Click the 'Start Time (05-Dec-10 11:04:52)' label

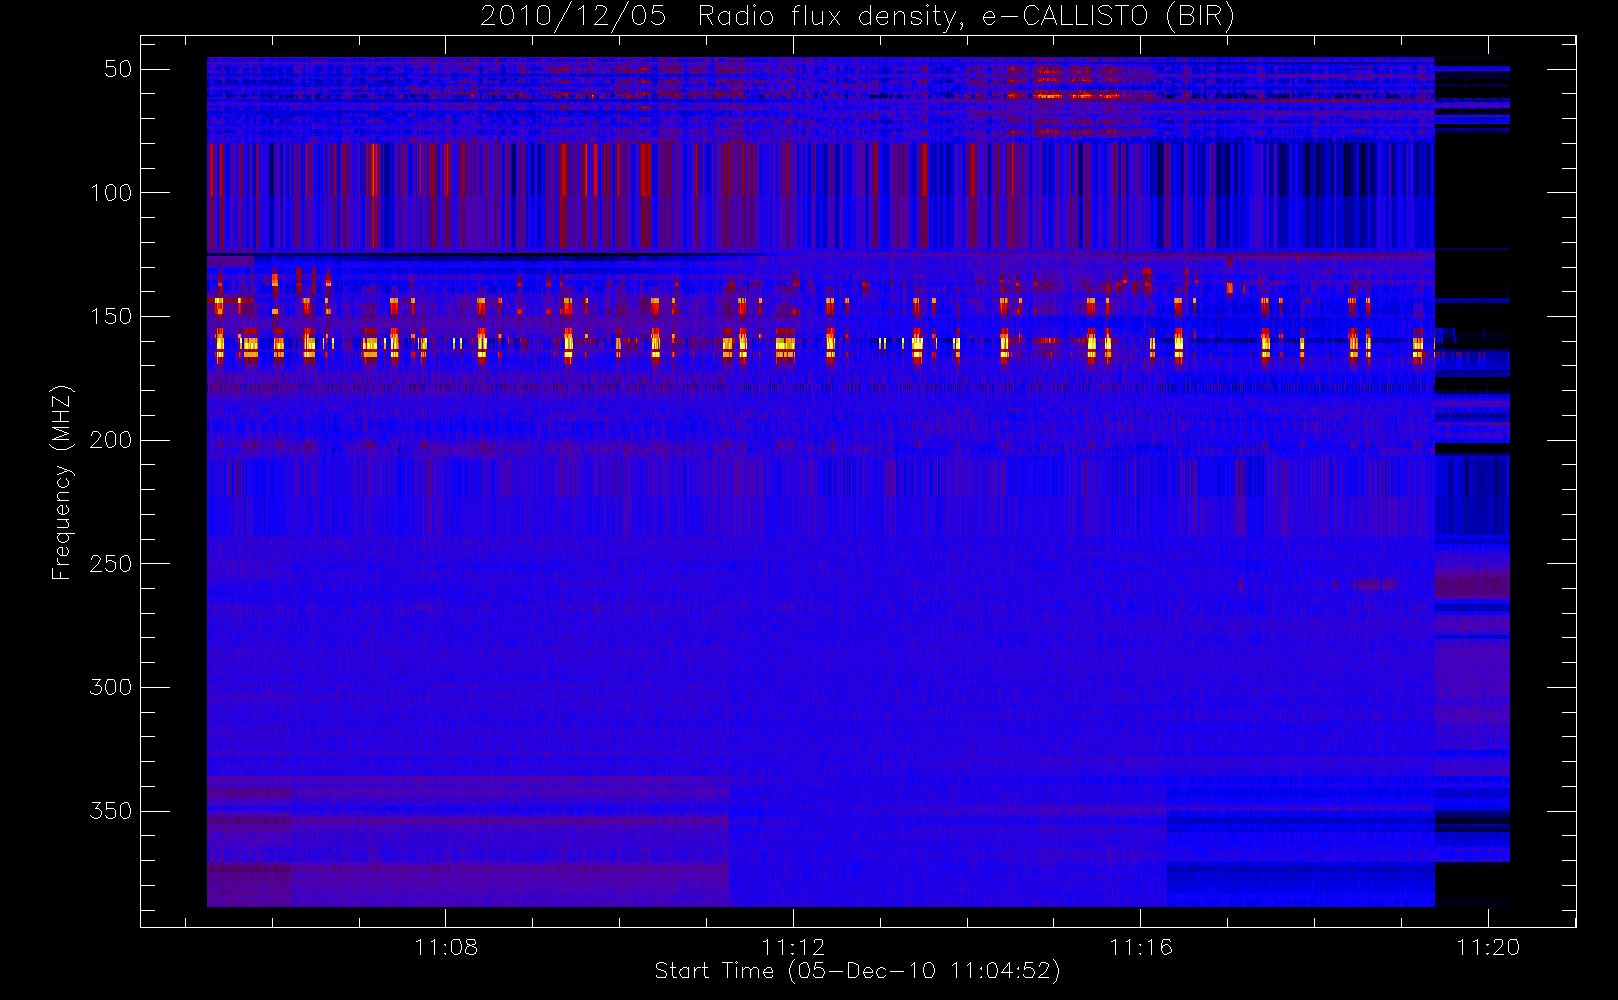[857, 971]
